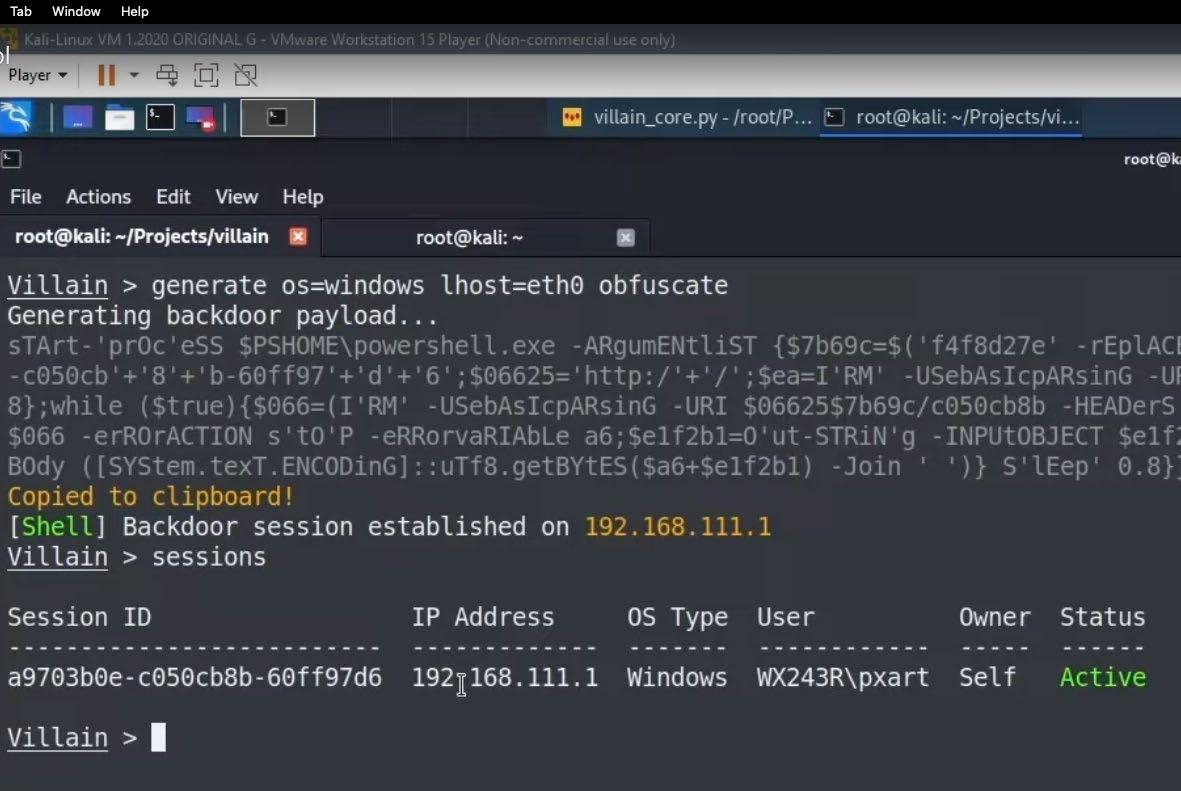Expand the pause button dropdown arrow
Image resolution: width=1181 pixels, height=791 pixels.
(x=134, y=75)
